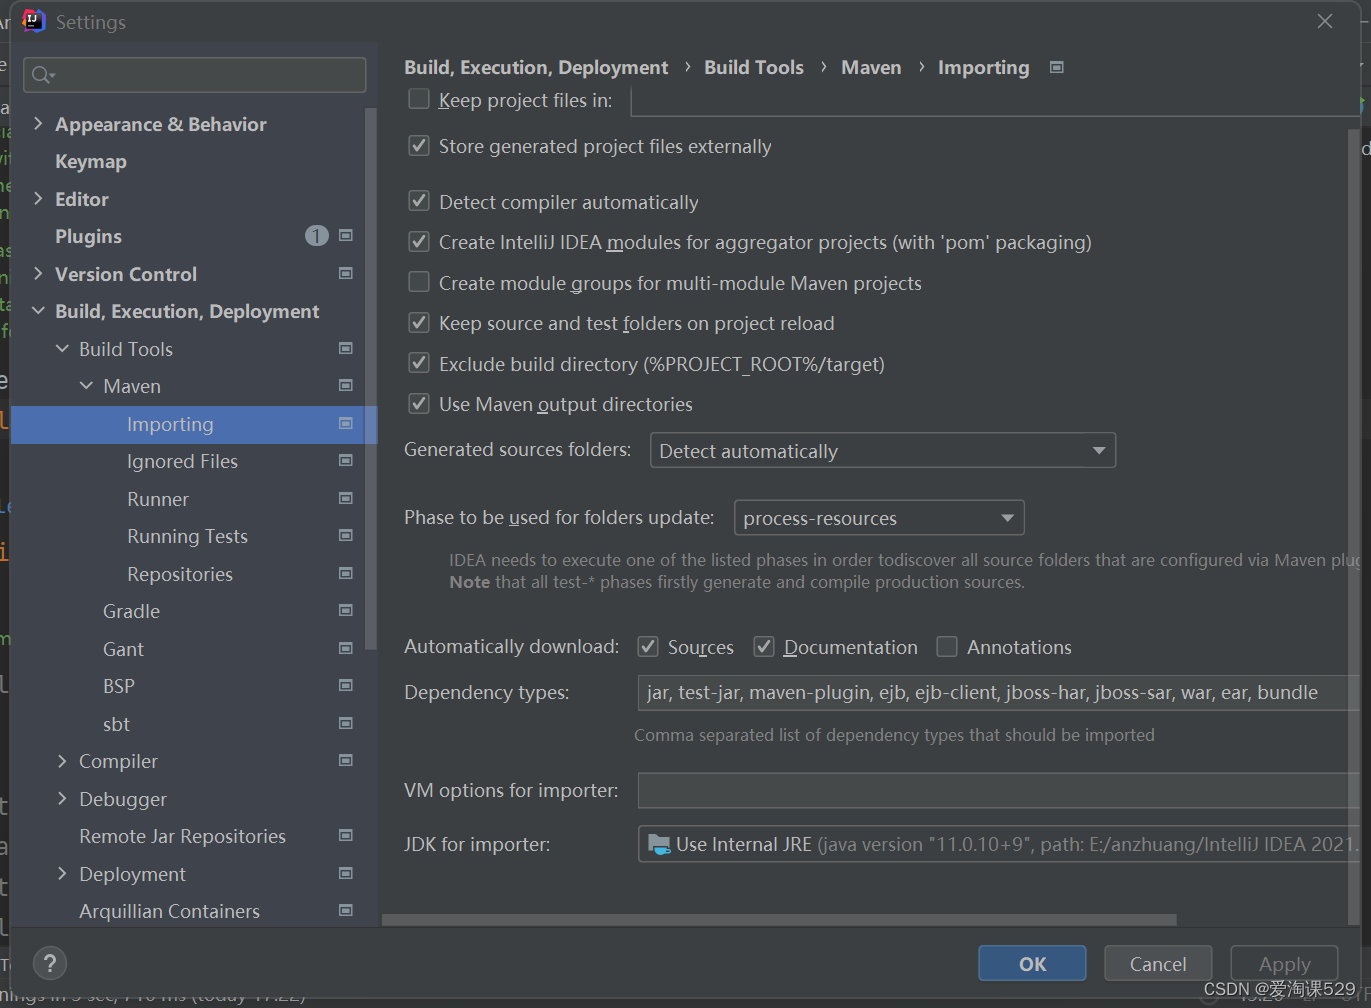Collapse the Maven tree node
The height and width of the screenshot is (1008, 1371).
86,386
